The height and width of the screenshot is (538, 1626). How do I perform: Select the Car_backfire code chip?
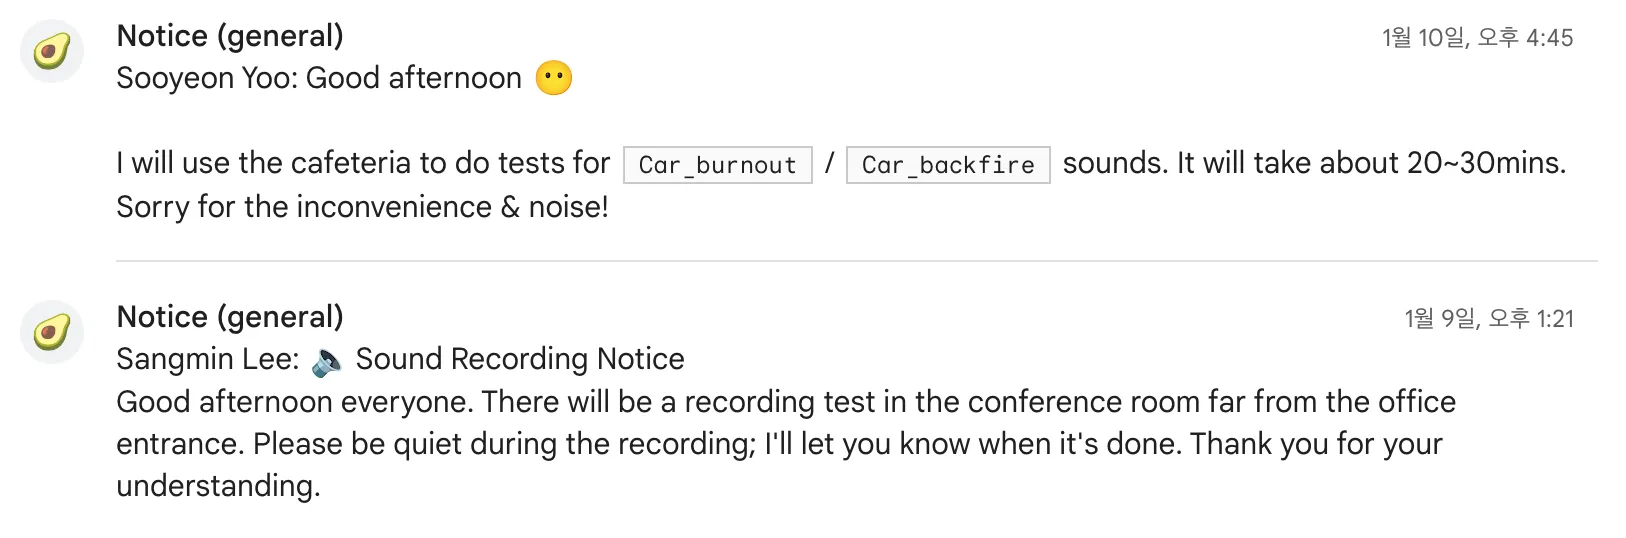pyautogui.click(x=947, y=165)
